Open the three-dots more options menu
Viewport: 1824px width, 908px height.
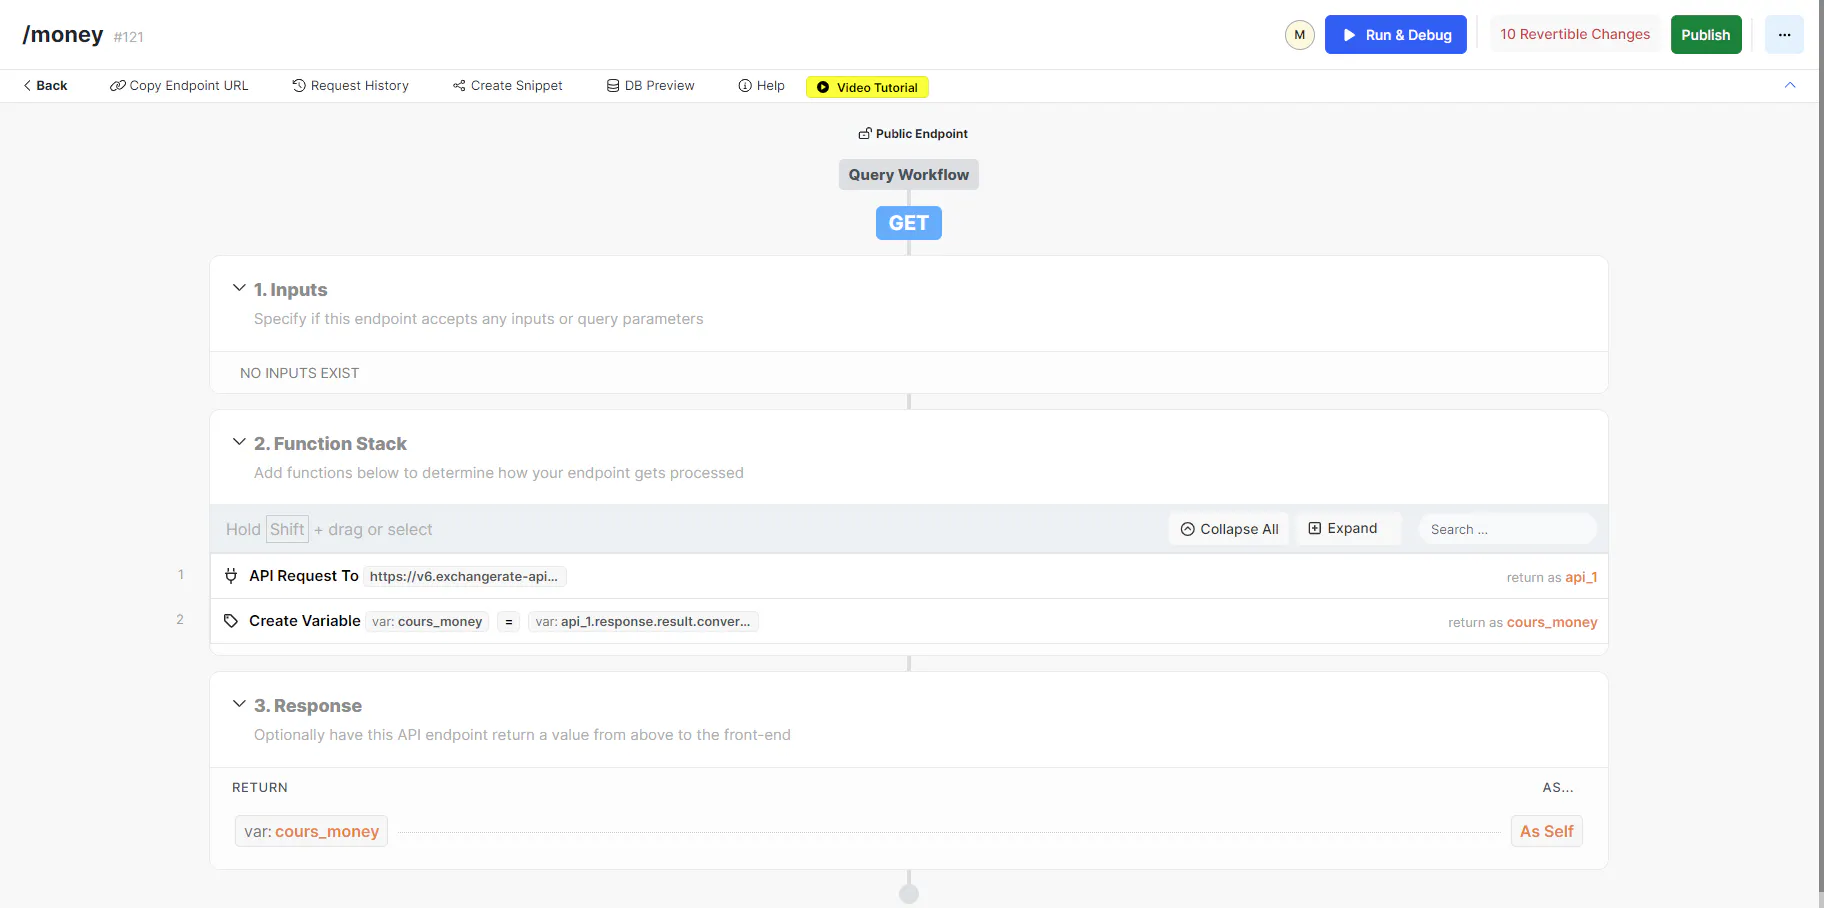click(1784, 34)
